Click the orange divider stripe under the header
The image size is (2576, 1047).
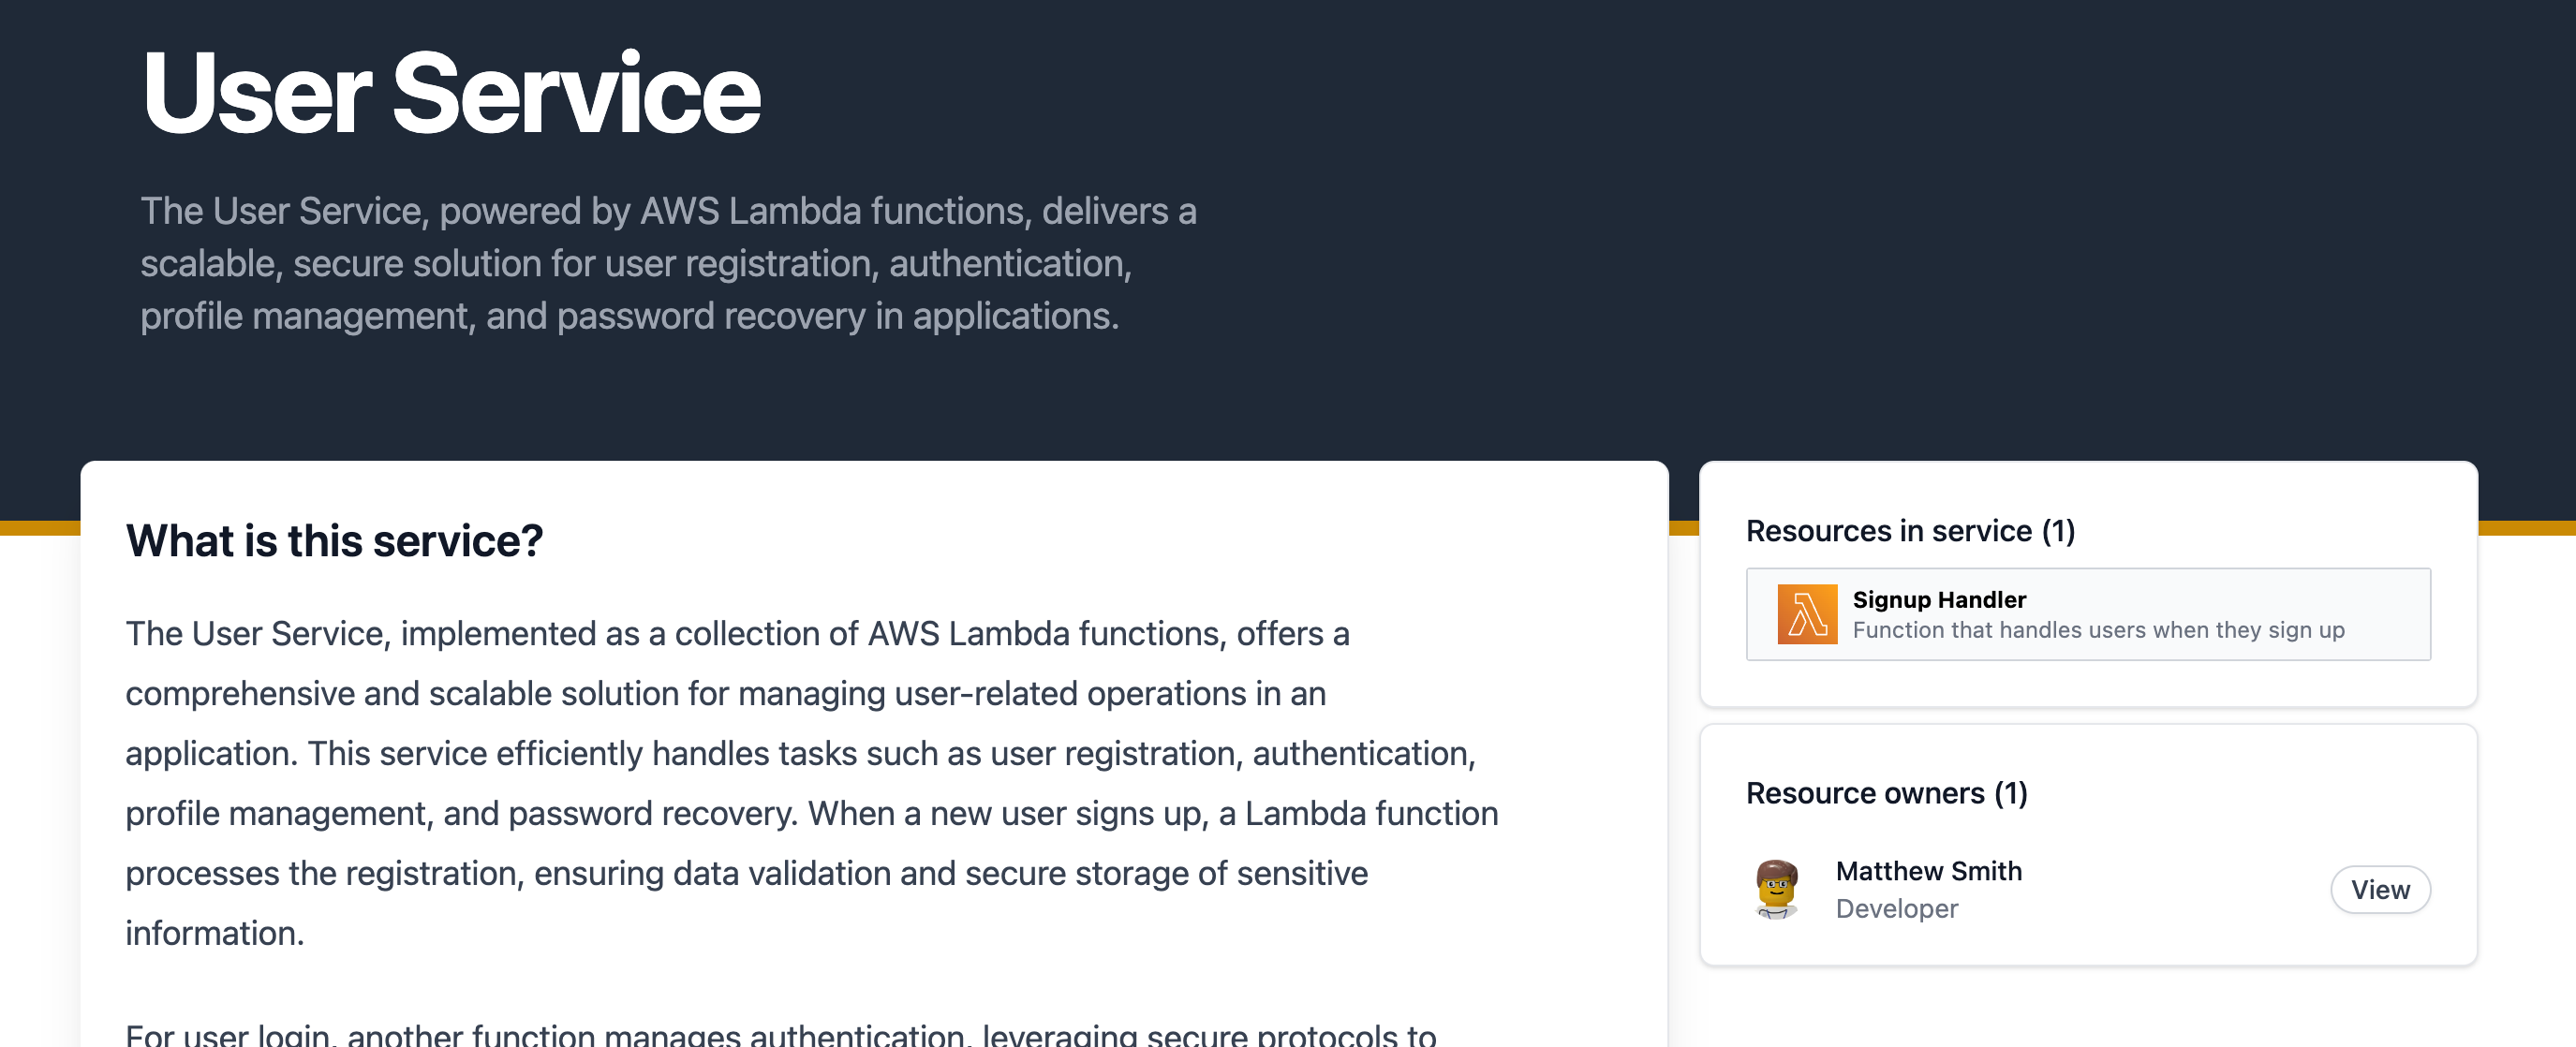point(40,528)
